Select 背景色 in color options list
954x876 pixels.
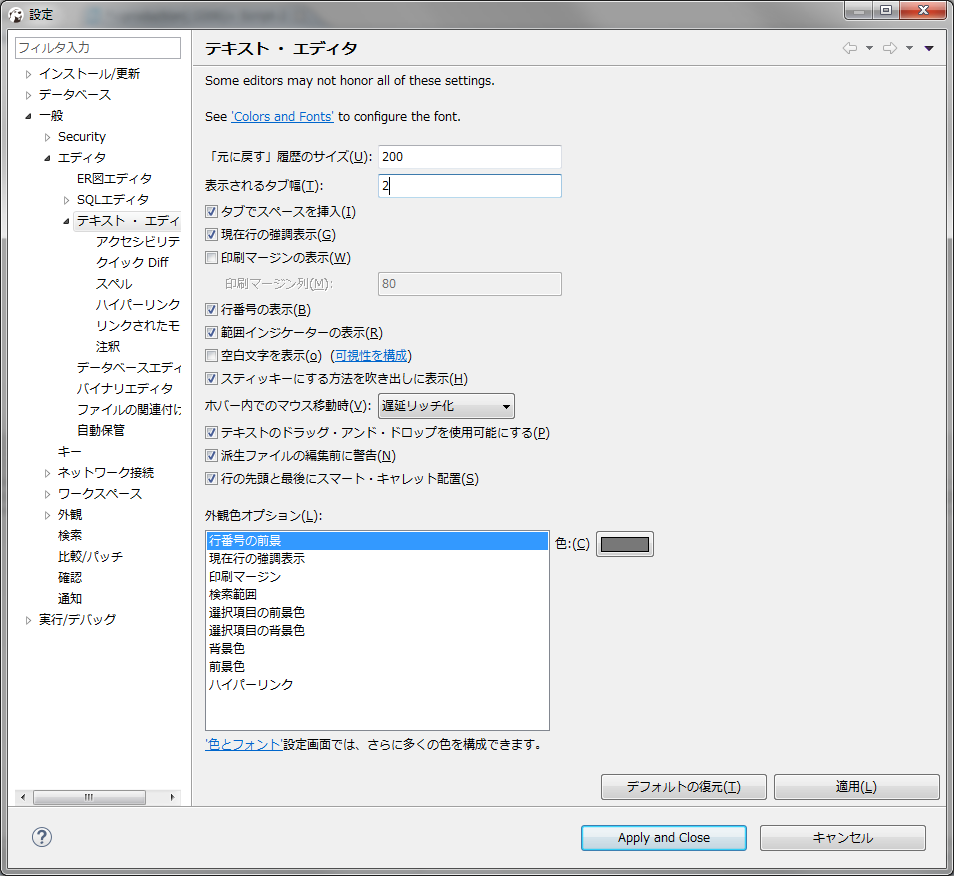point(377,648)
